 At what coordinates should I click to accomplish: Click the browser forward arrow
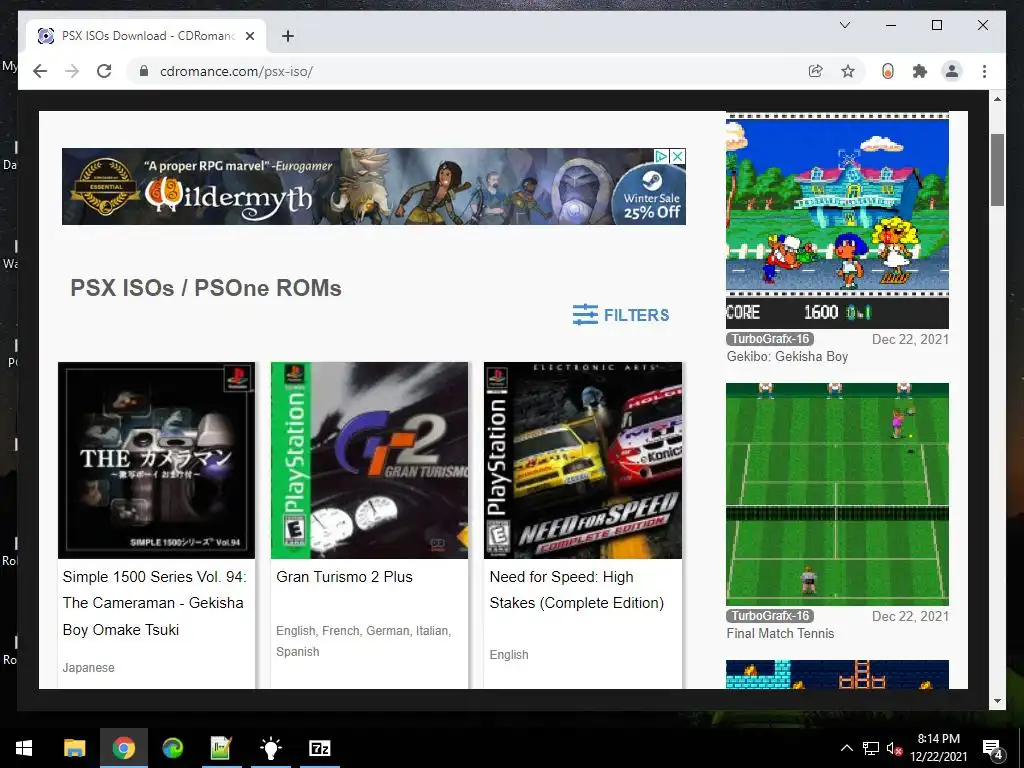tap(72, 71)
